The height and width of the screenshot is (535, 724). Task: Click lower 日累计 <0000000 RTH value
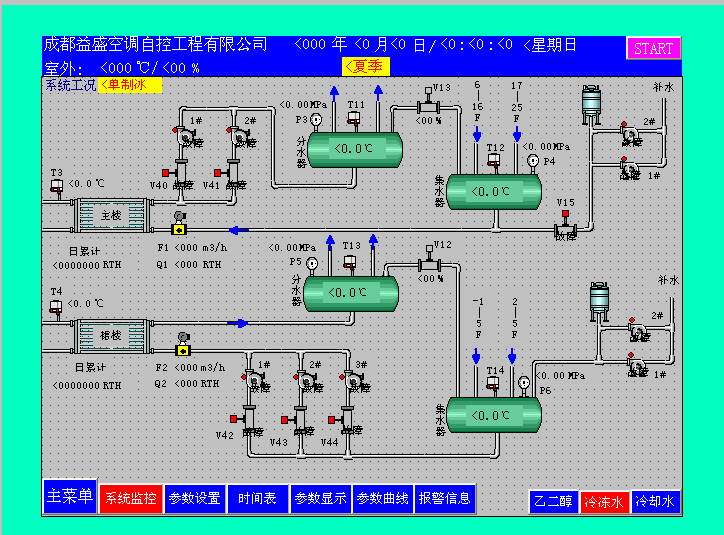[87, 385]
